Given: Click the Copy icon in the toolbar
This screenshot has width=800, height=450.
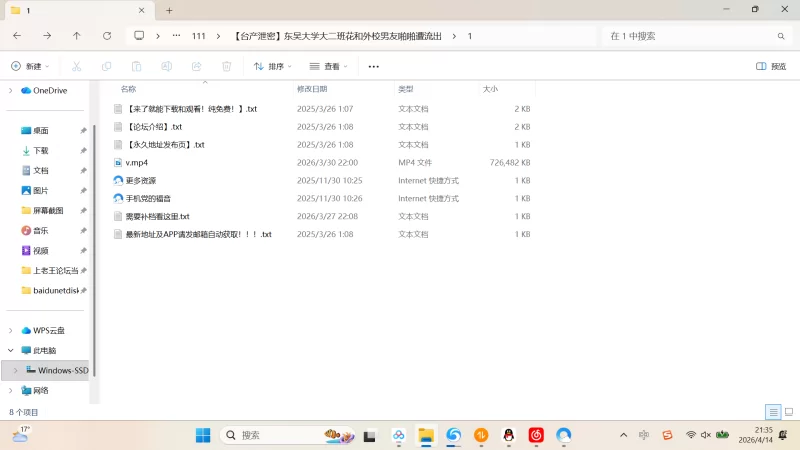Looking at the screenshot, I should tap(106, 66).
